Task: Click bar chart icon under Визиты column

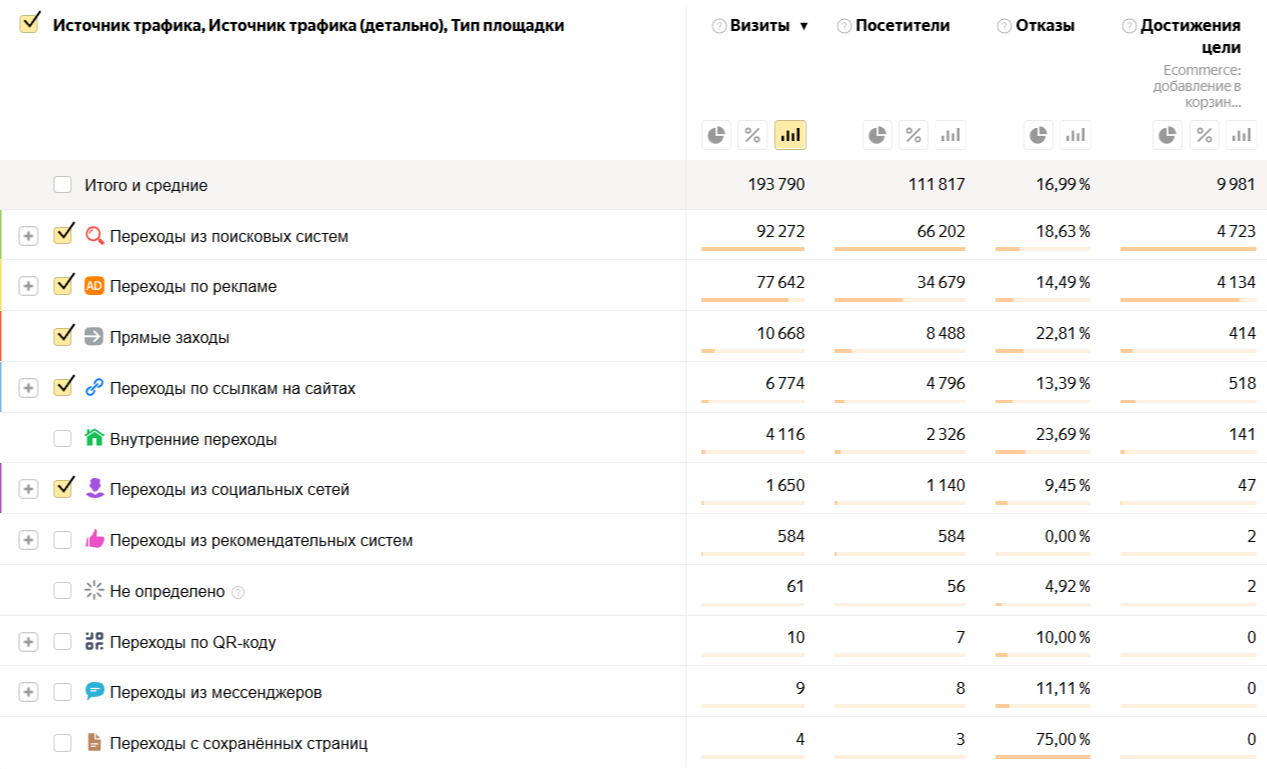Action: [790, 135]
